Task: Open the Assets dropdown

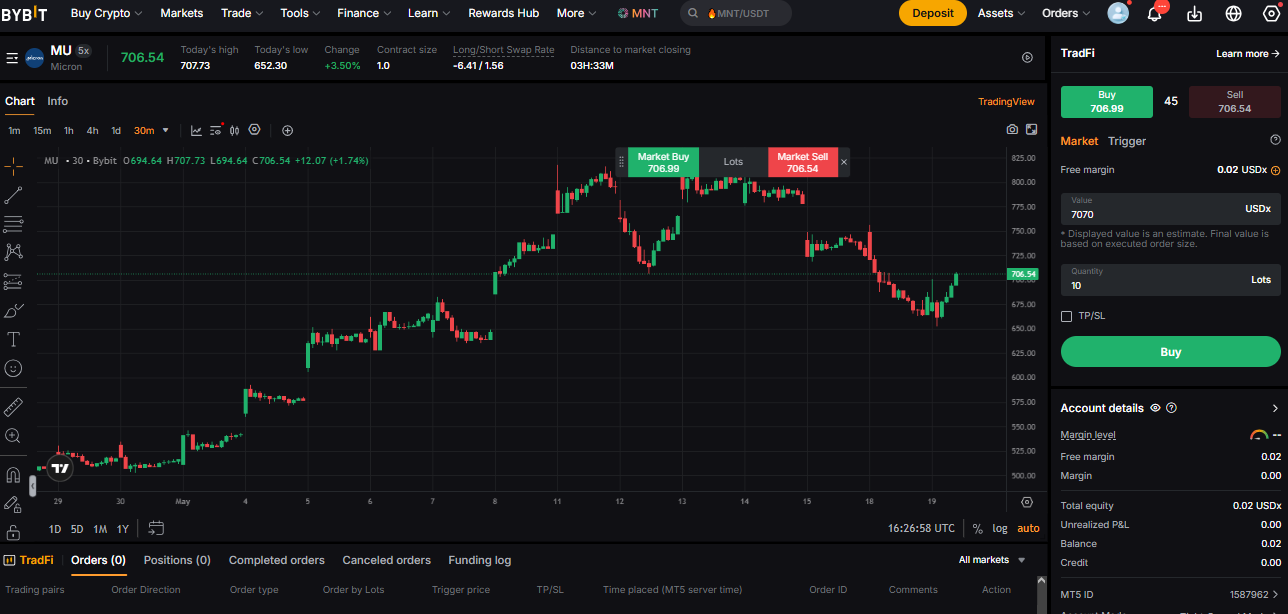Action: coord(1002,13)
